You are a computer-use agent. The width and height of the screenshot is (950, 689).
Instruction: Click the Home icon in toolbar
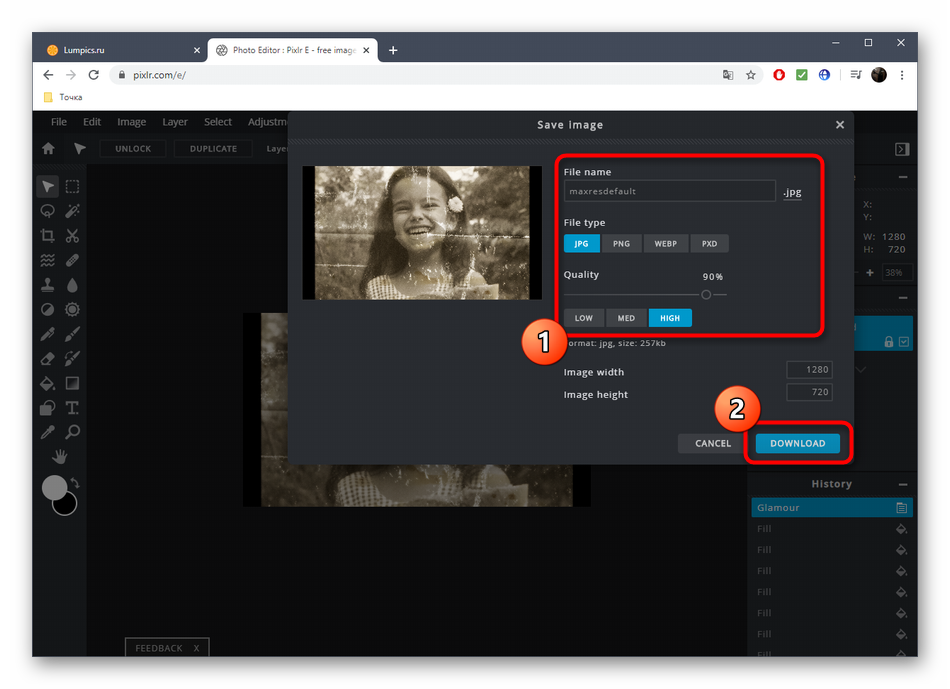click(x=48, y=149)
